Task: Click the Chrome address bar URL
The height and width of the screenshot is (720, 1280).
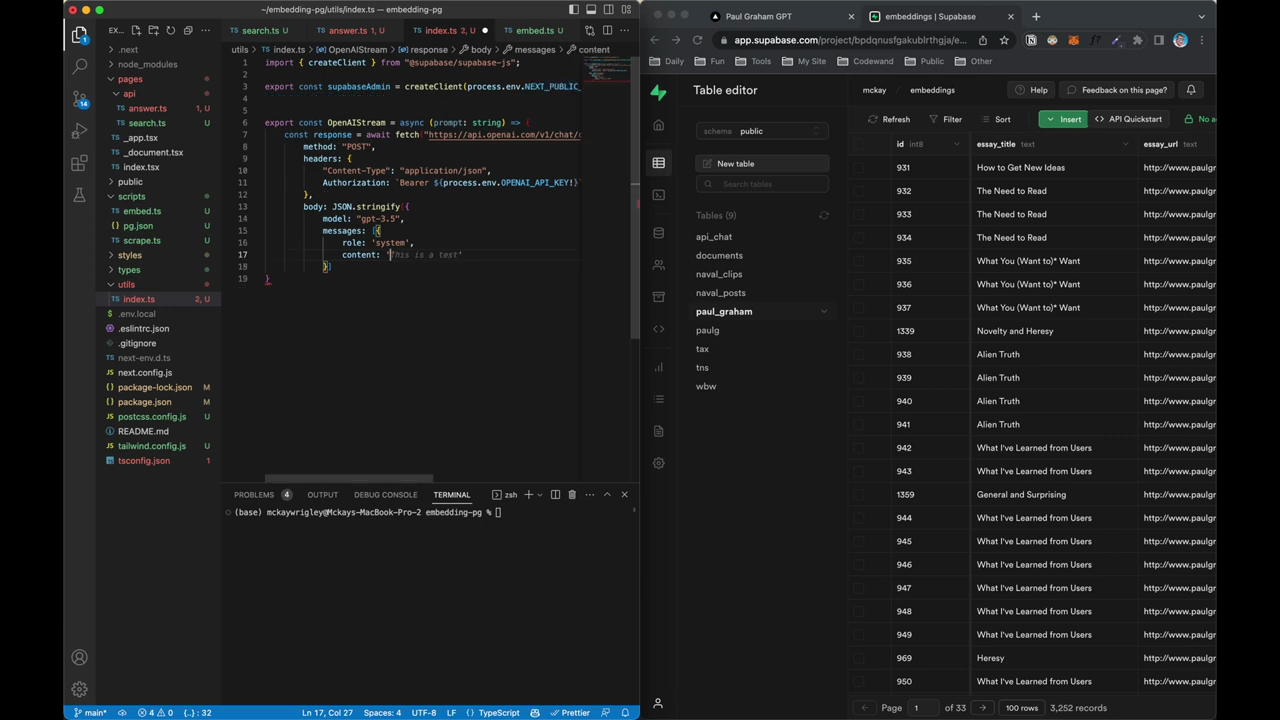Action: [x=850, y=40]
